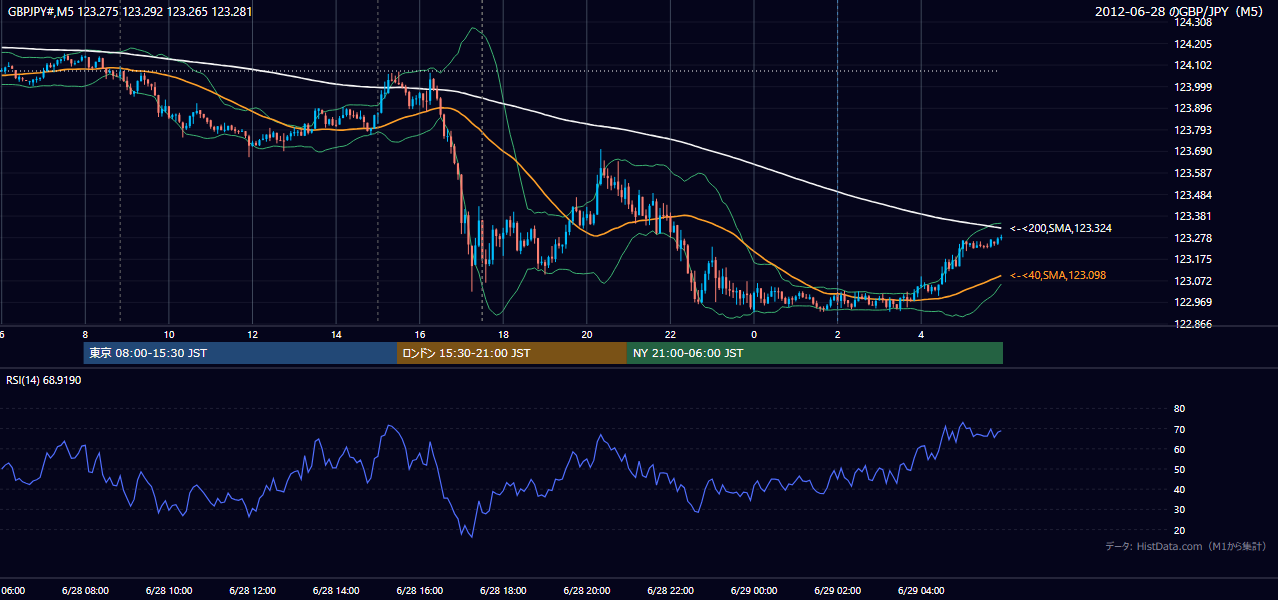Click the 6/28 22:00 time axis label
Viewport: 1278px width, 600px height.
[669, 590]
